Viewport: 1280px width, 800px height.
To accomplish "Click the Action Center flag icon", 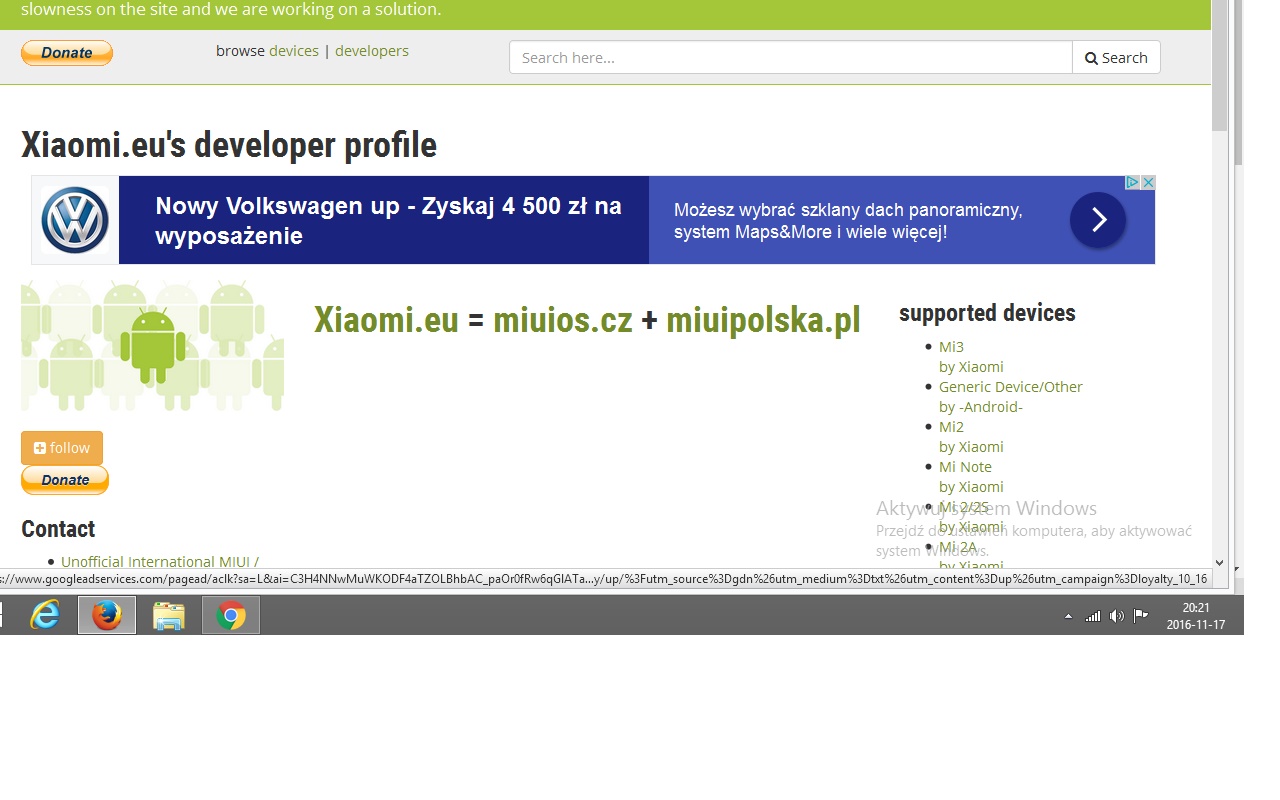I will pos(1141,616).
